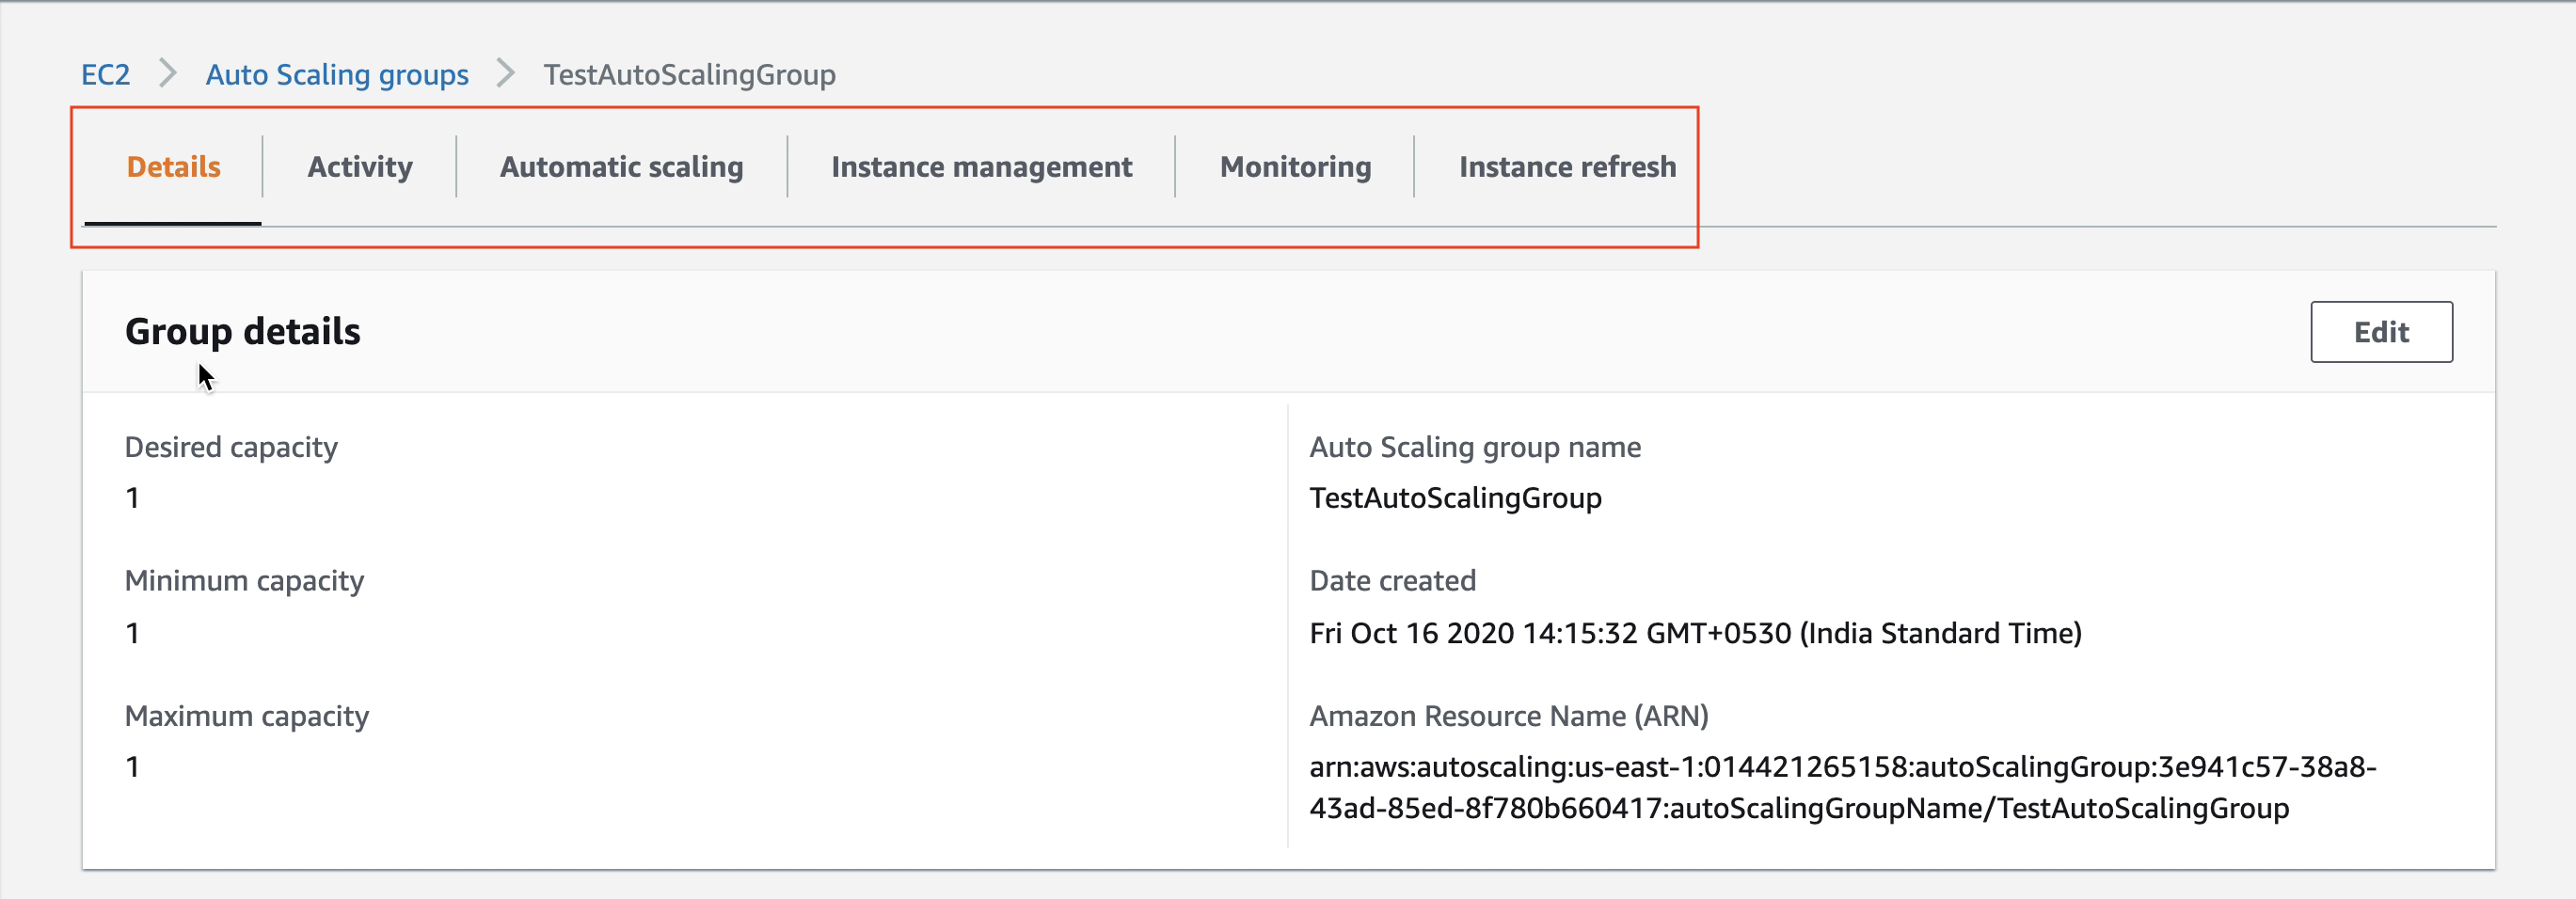
Task: Select the arn:aws:autoscaling ARN value
Action: click(x=1842, y=787)
